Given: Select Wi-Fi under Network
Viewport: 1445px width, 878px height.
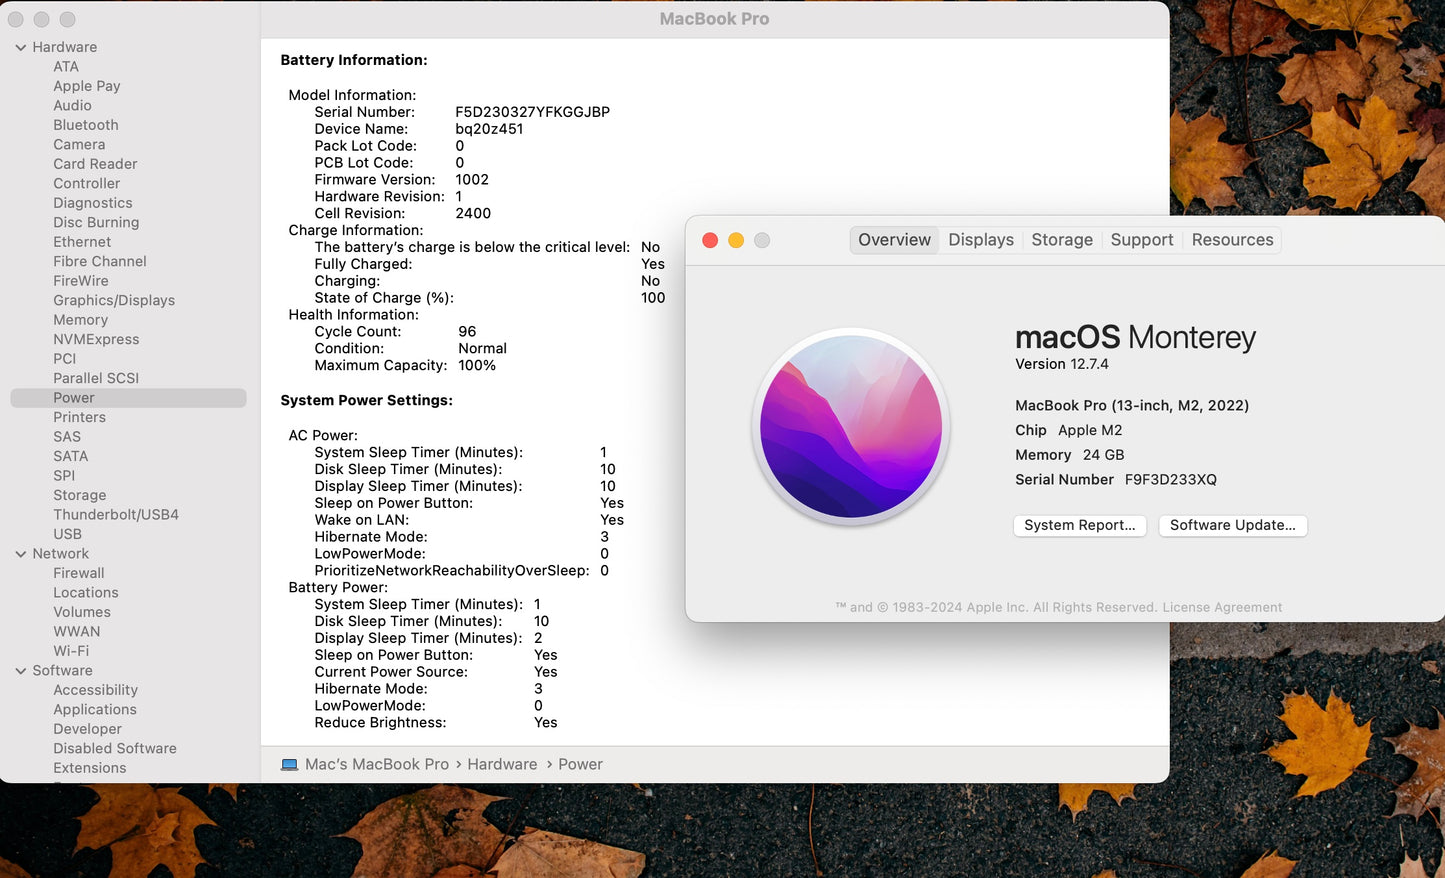Looking at the screenshot, I should point(71,651).
